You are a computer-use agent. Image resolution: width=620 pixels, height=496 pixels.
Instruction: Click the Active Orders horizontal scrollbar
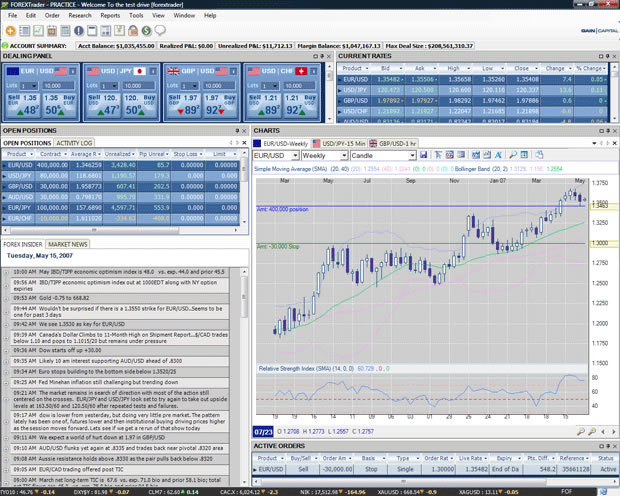click(403, 481)
